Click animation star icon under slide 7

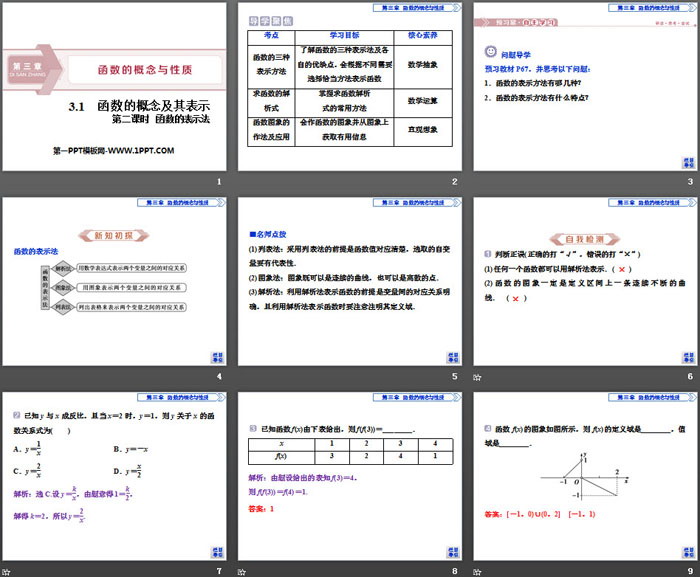click(9, 570)
